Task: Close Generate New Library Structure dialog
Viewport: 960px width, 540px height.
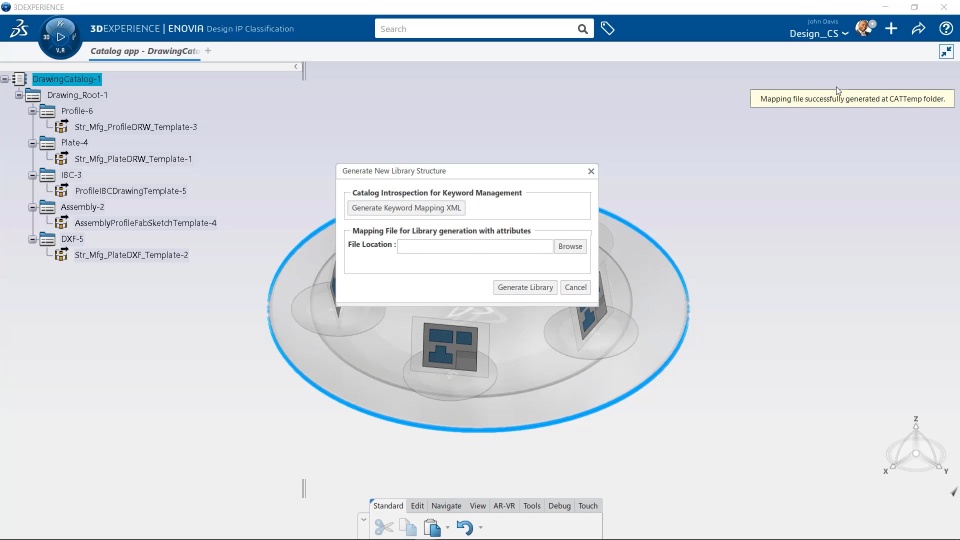Action: (591, 171)
